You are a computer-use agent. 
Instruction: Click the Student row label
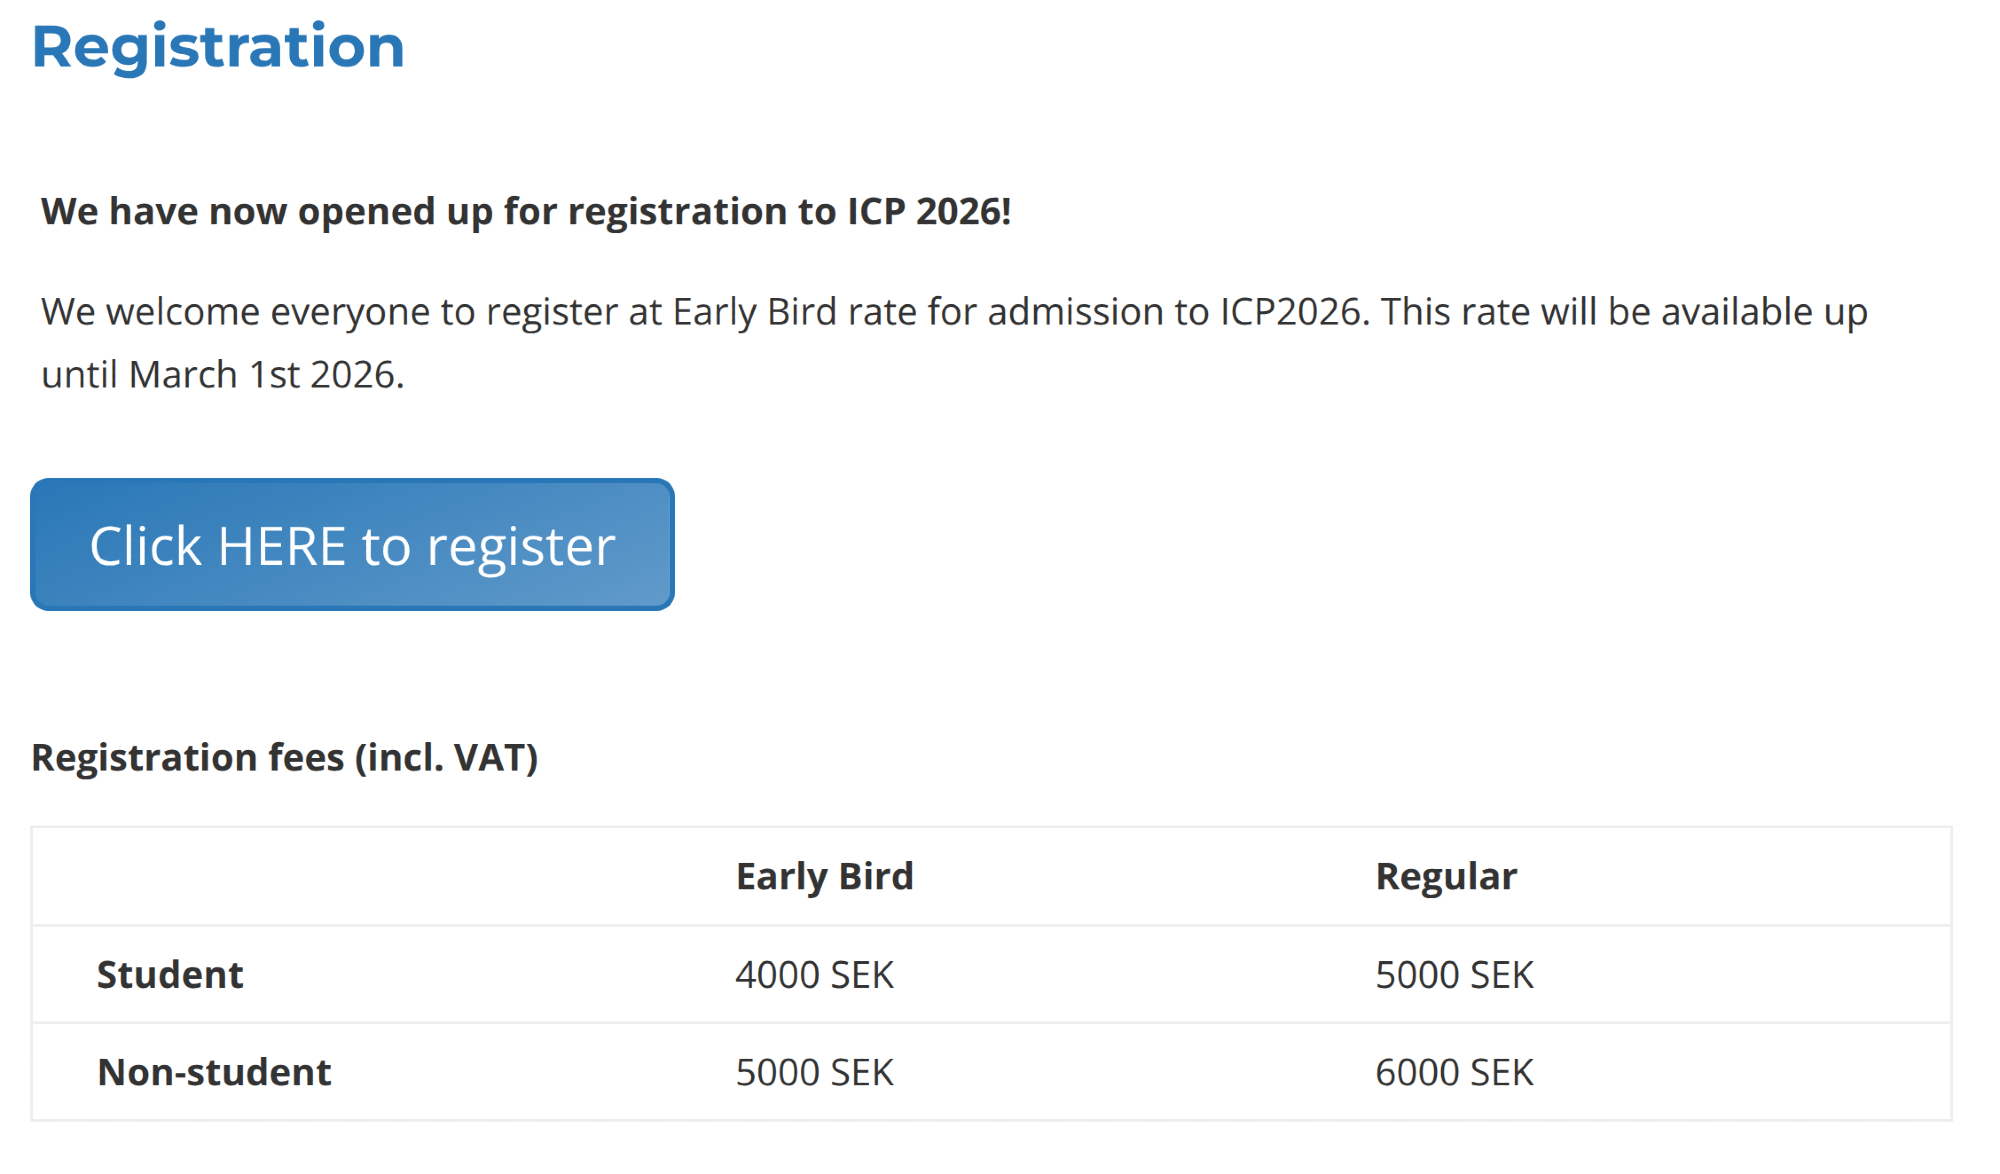[170, 975]
